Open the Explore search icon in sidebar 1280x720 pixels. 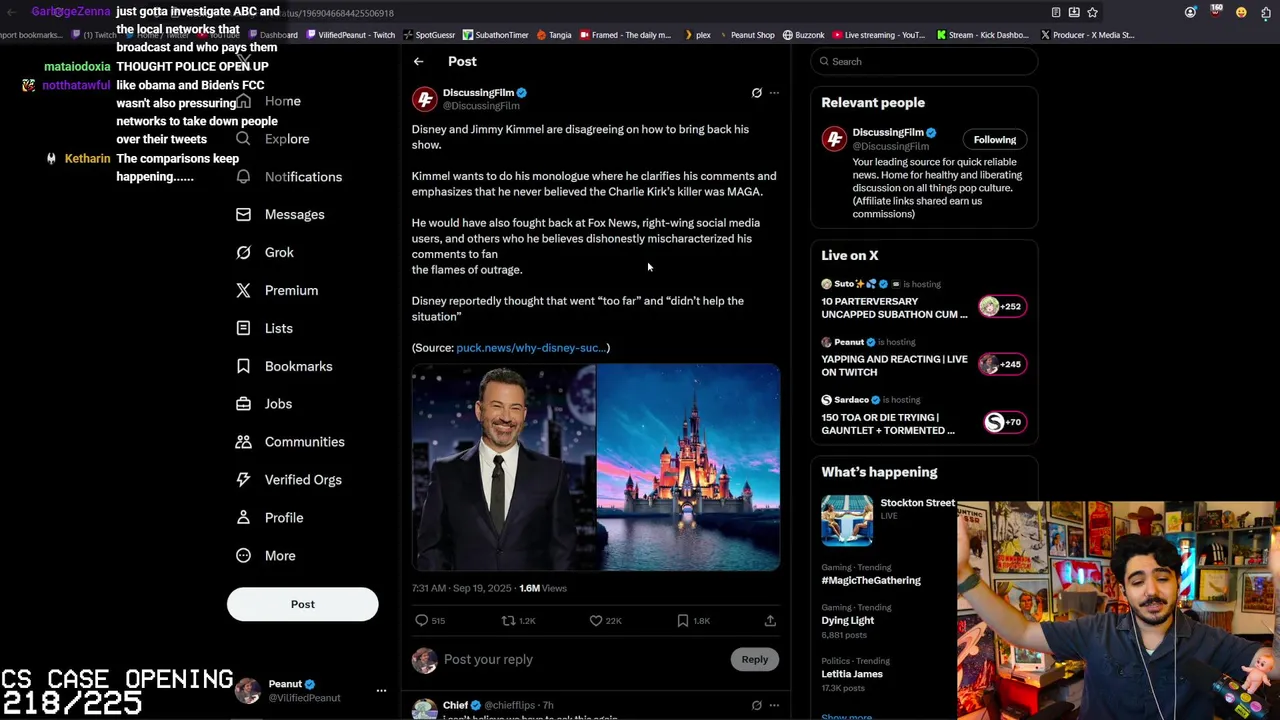pyautogui.click(x=243, y=139)
